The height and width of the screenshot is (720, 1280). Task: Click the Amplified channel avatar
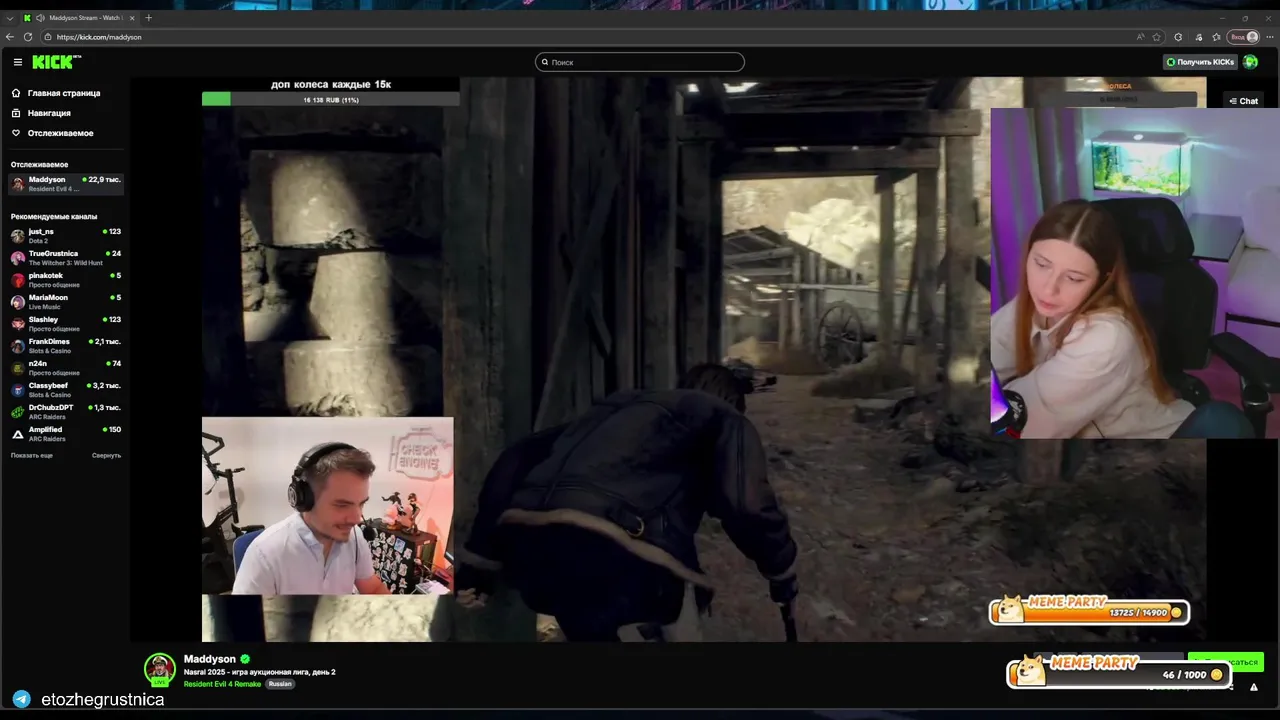[x=18, y=434]
